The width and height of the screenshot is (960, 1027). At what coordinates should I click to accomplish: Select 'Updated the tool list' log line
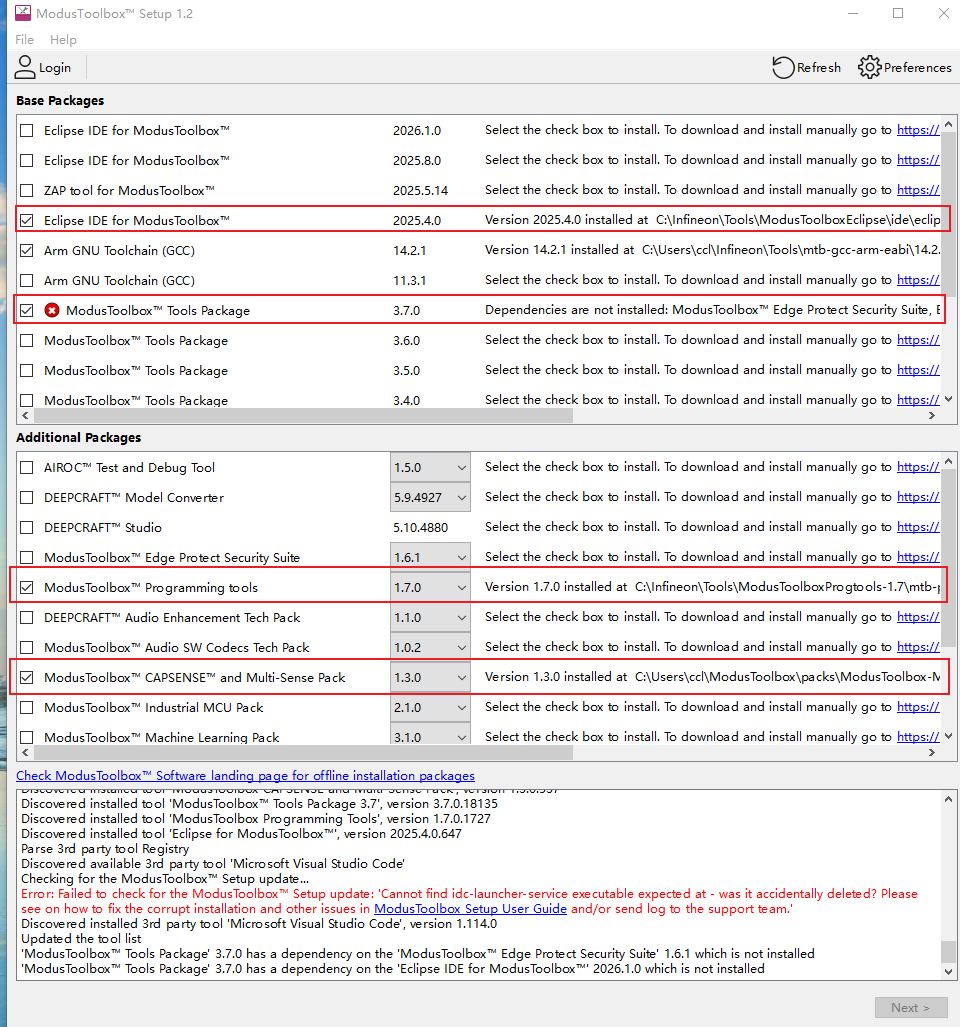point(81,939)
